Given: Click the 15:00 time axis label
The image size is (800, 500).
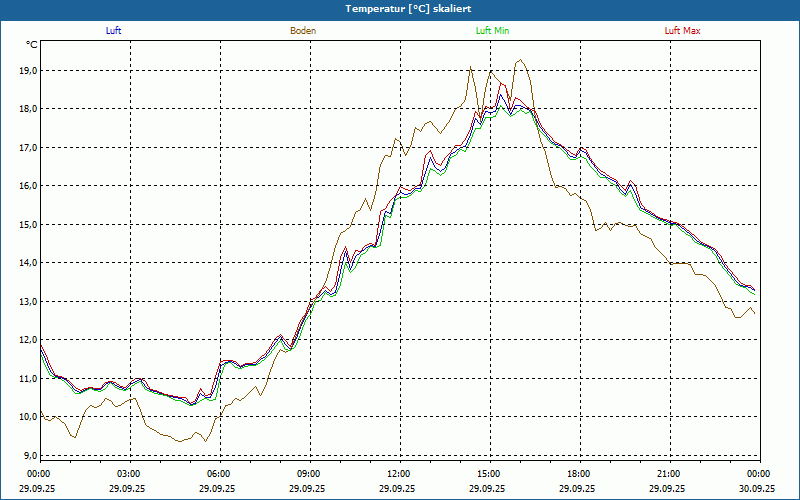Looking at the screenshot, I should (x=489, y=474).
